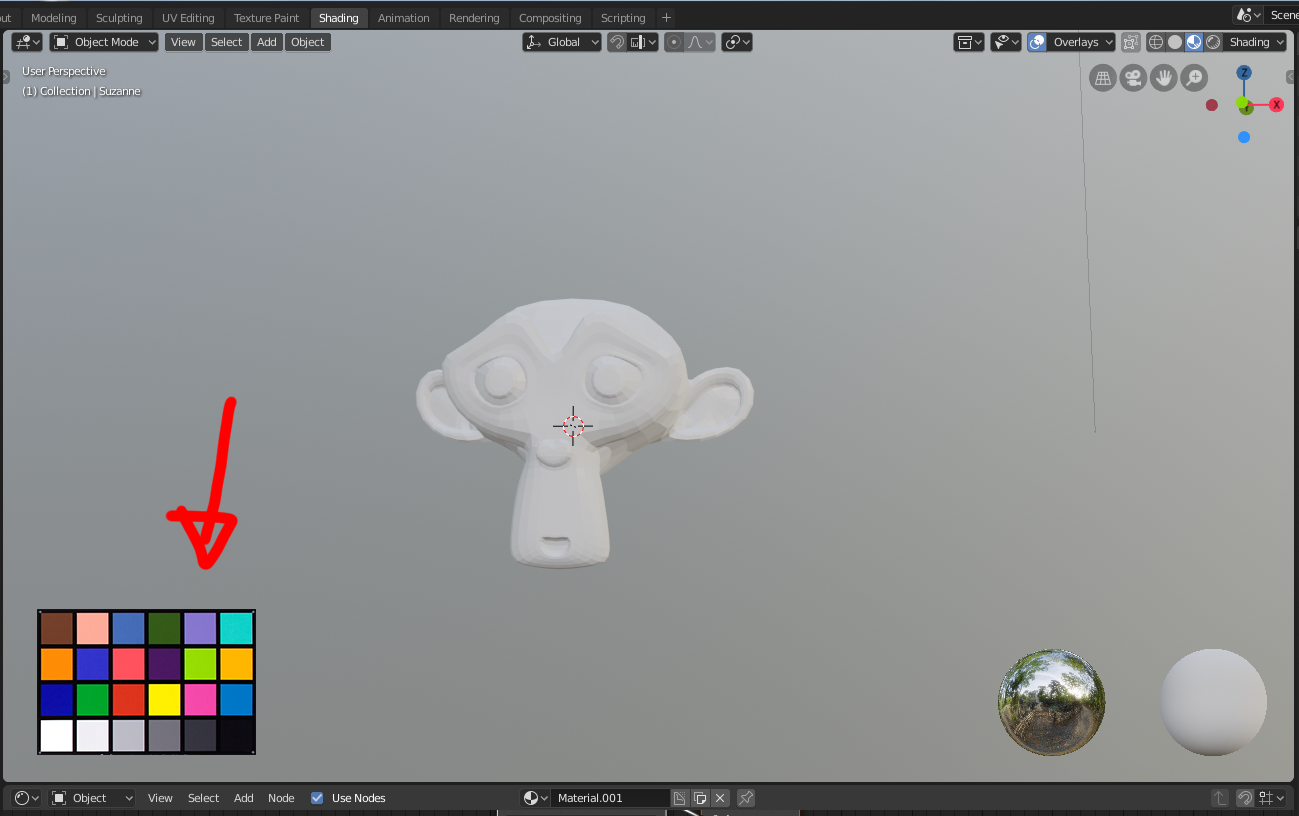Image resolution: width=1299 pixels, height=816 pixels.
Task: Click the HDRI environment preview sphere
Action: click(x=1051, y=702)
